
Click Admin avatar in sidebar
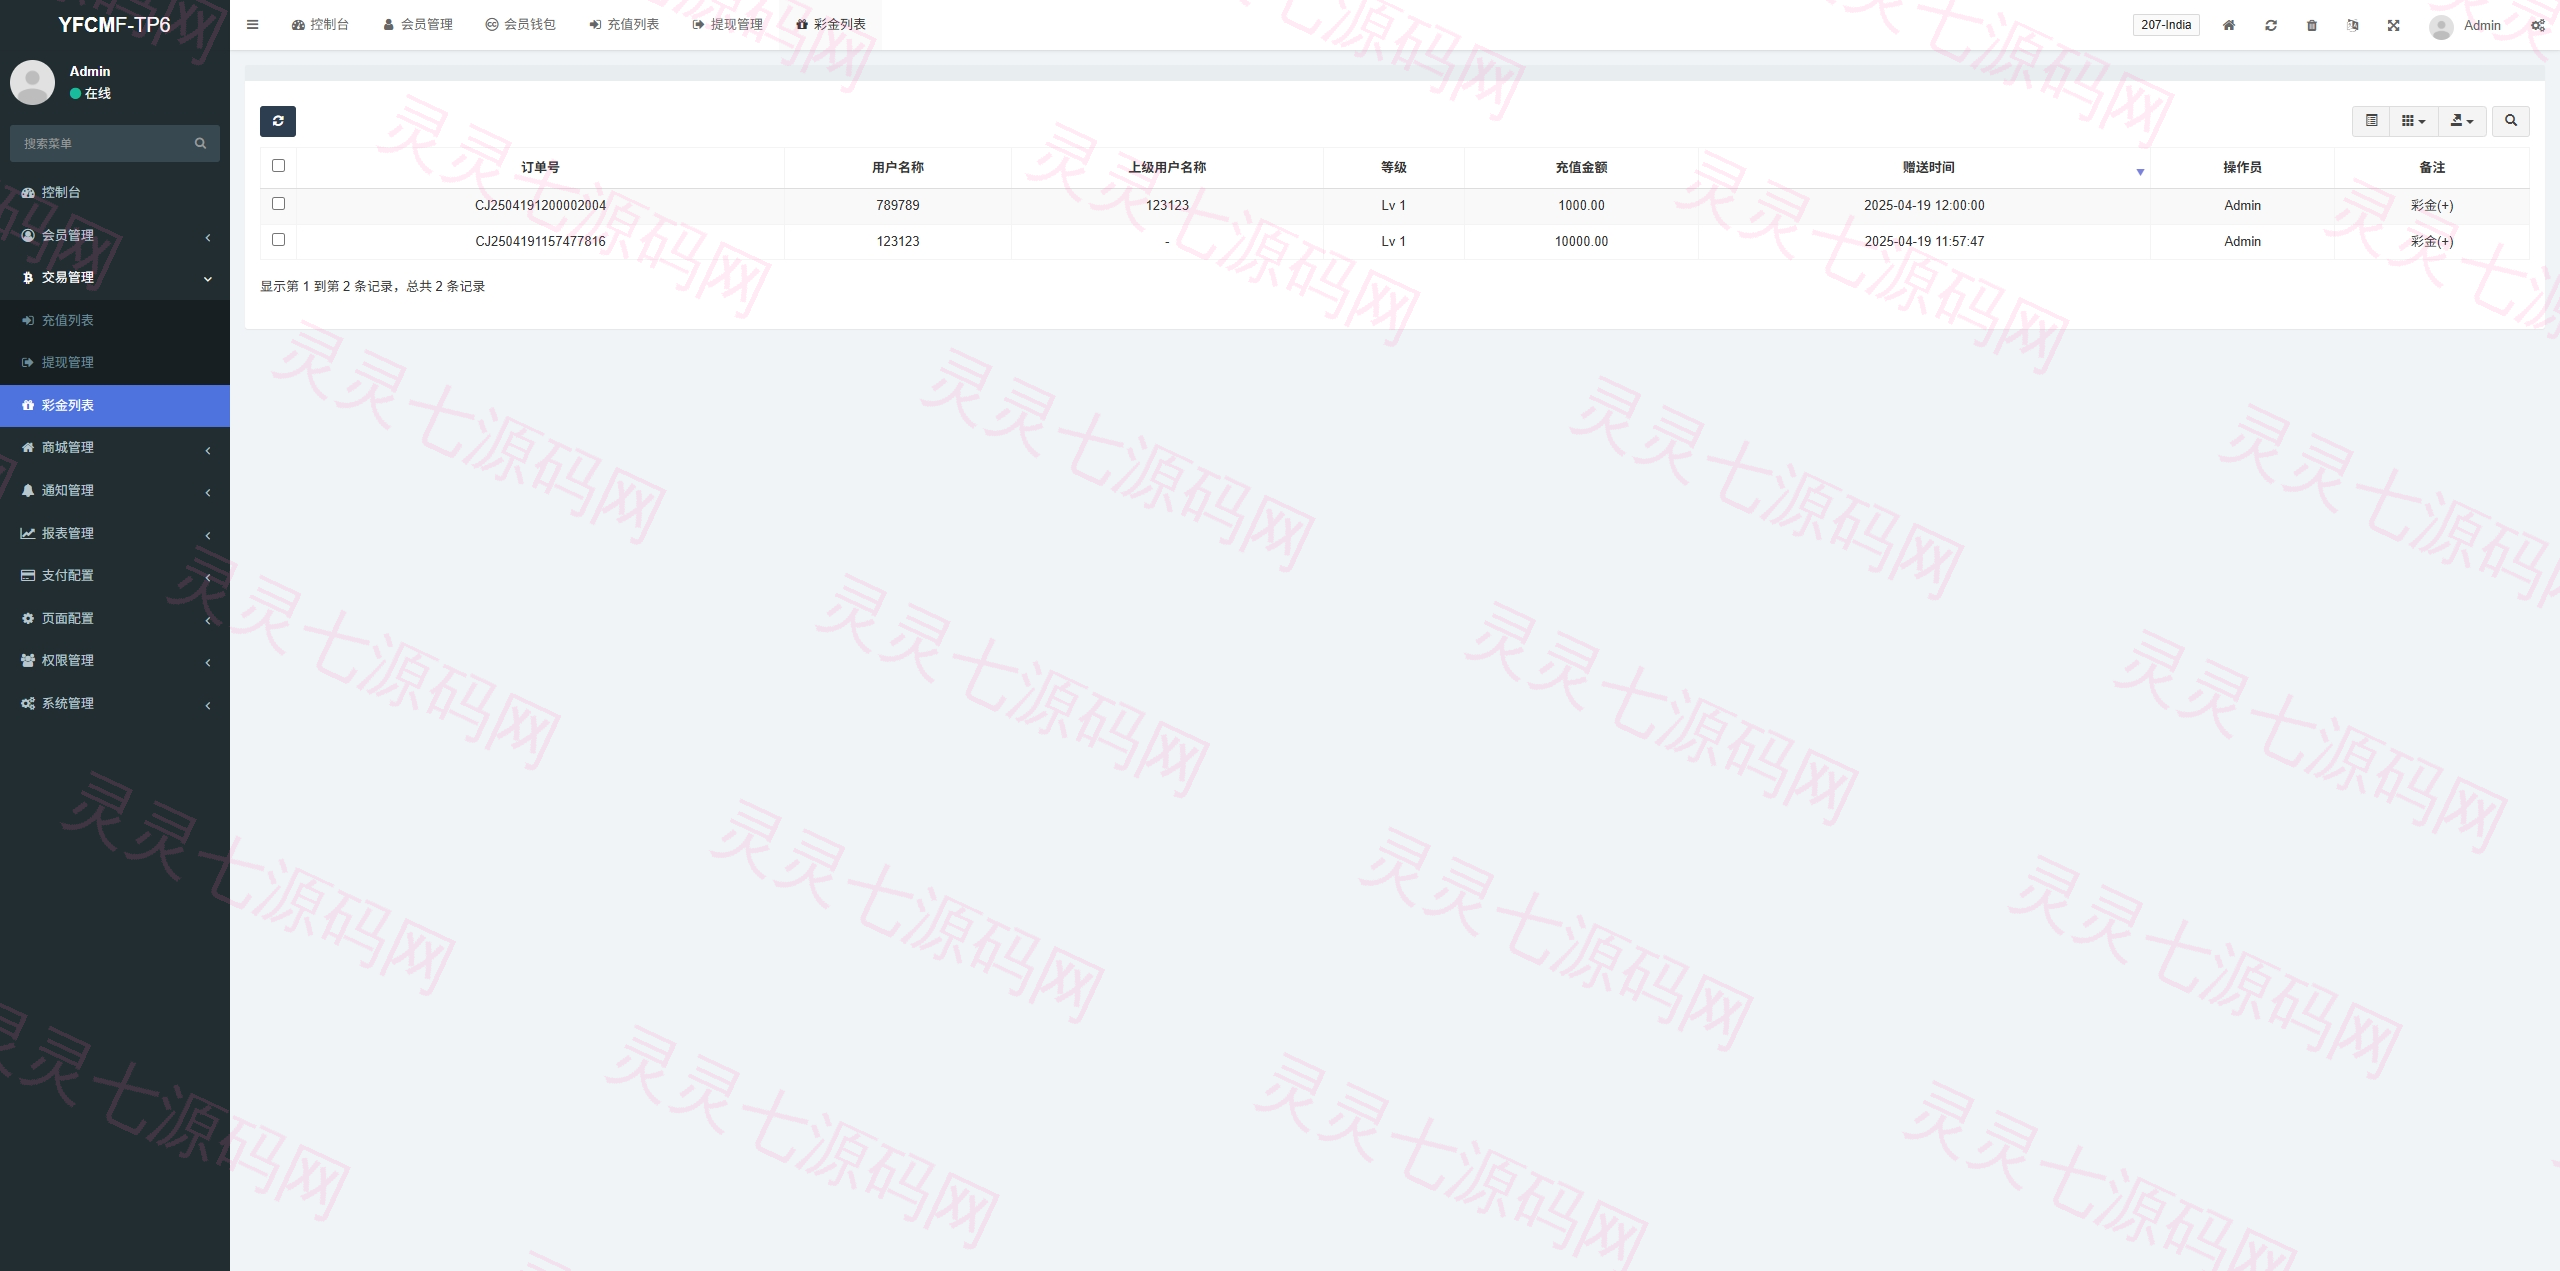[x=32, y=82]
